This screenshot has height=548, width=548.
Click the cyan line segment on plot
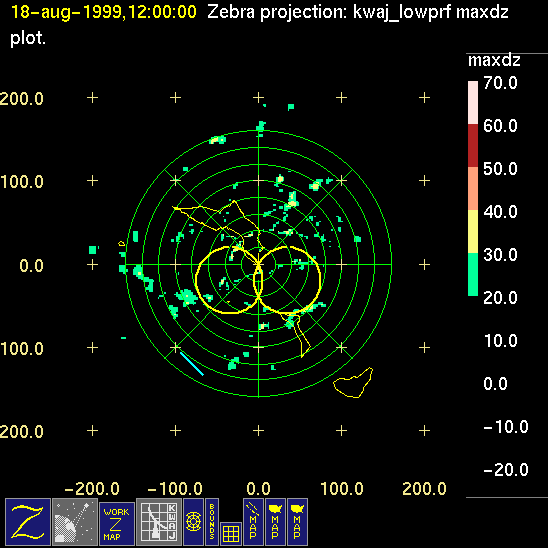192,363
